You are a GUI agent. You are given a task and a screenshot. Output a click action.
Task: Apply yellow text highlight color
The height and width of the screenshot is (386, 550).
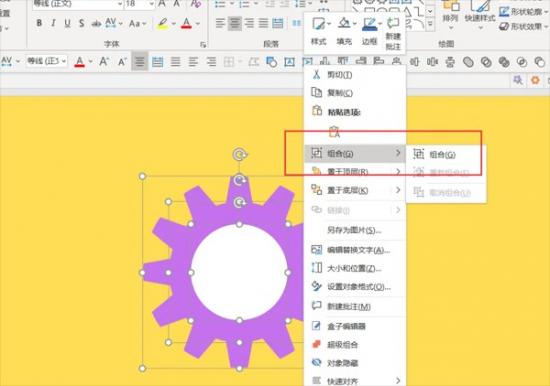(162, 24)
